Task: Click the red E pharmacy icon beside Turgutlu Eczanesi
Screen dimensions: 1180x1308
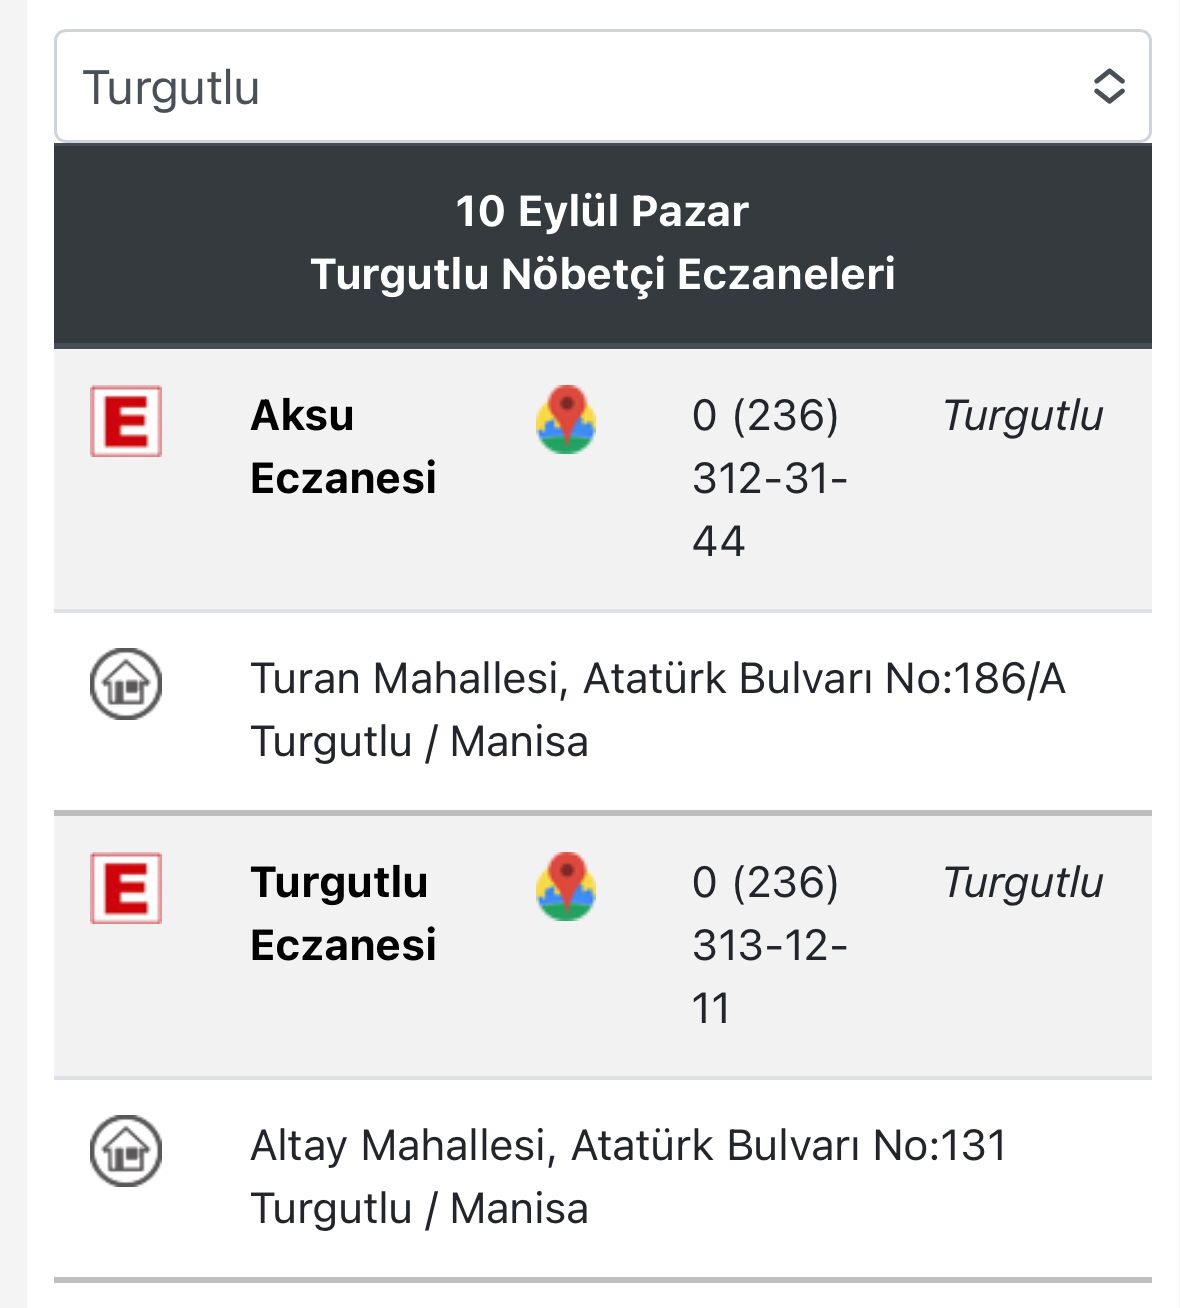Action: [x=126, y=888]
